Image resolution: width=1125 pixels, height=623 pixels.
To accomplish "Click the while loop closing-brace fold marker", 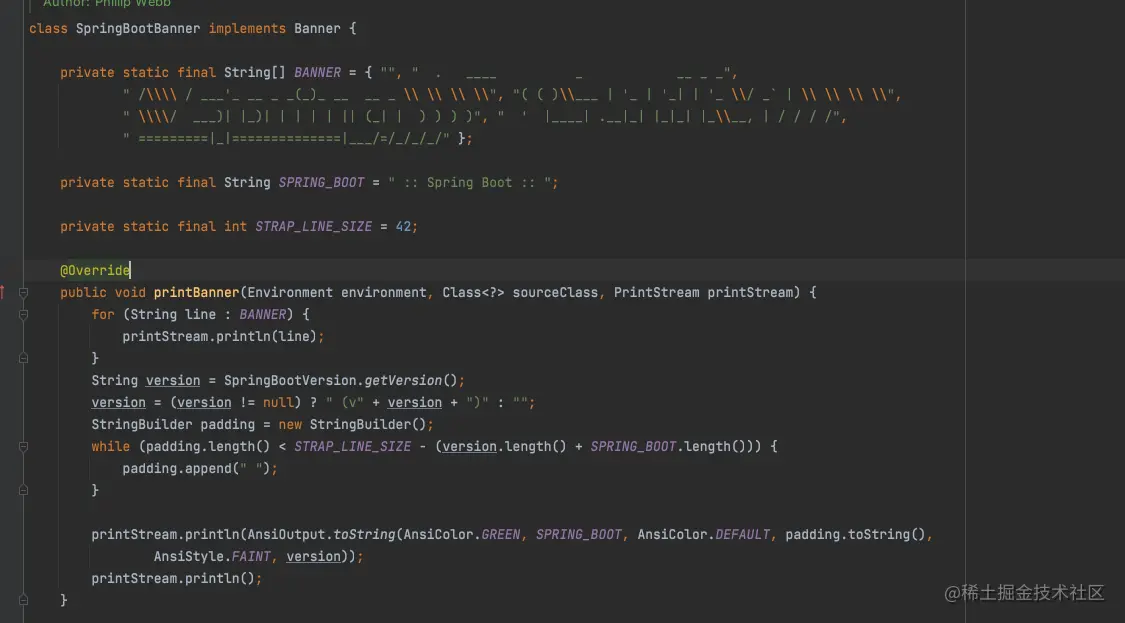I will (x=23, y=490).
